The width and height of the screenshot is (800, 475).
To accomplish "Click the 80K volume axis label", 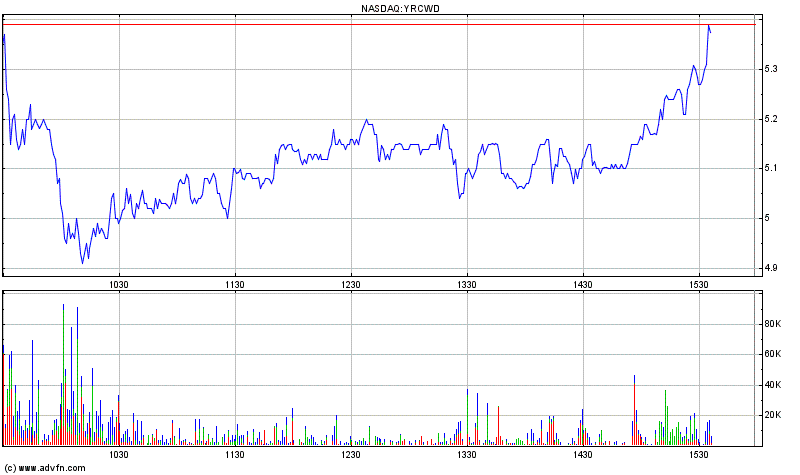I will (772, 324).
